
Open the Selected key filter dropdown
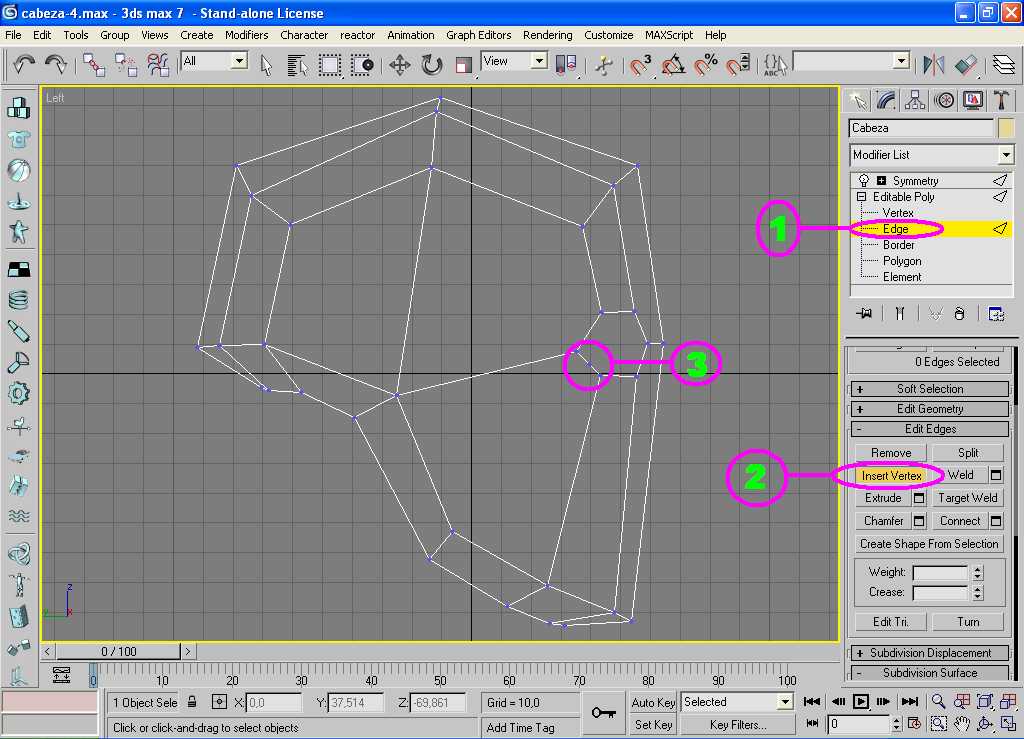(785, 702)
